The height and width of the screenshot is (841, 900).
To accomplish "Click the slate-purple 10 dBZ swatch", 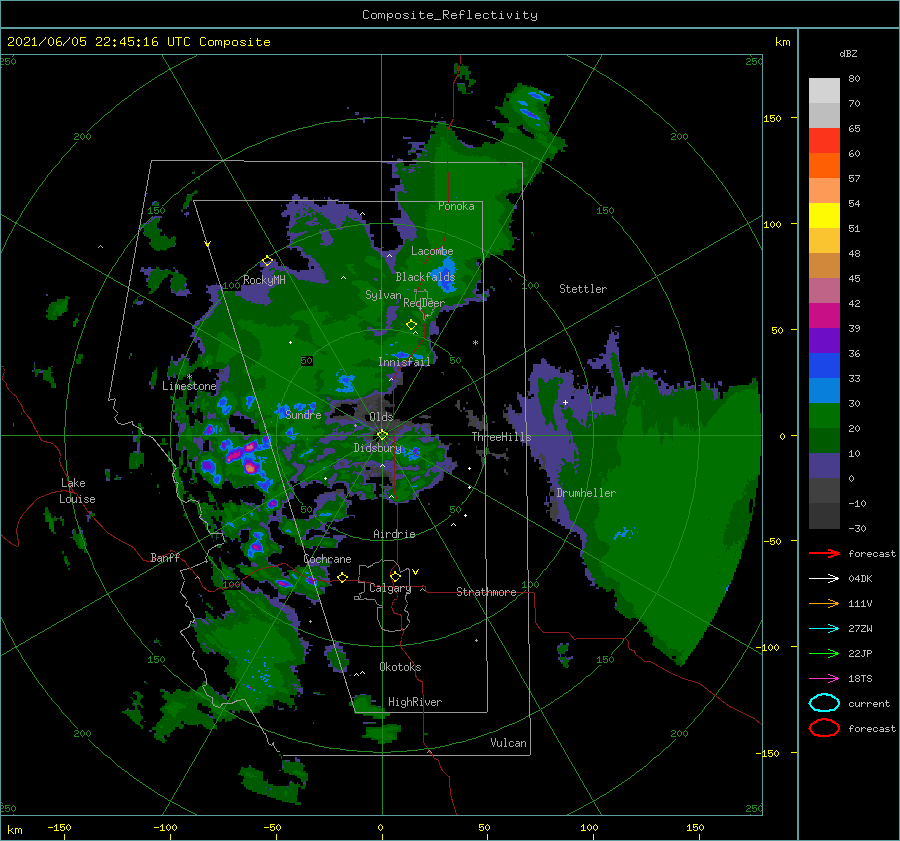I will click(x=824, y=465).
